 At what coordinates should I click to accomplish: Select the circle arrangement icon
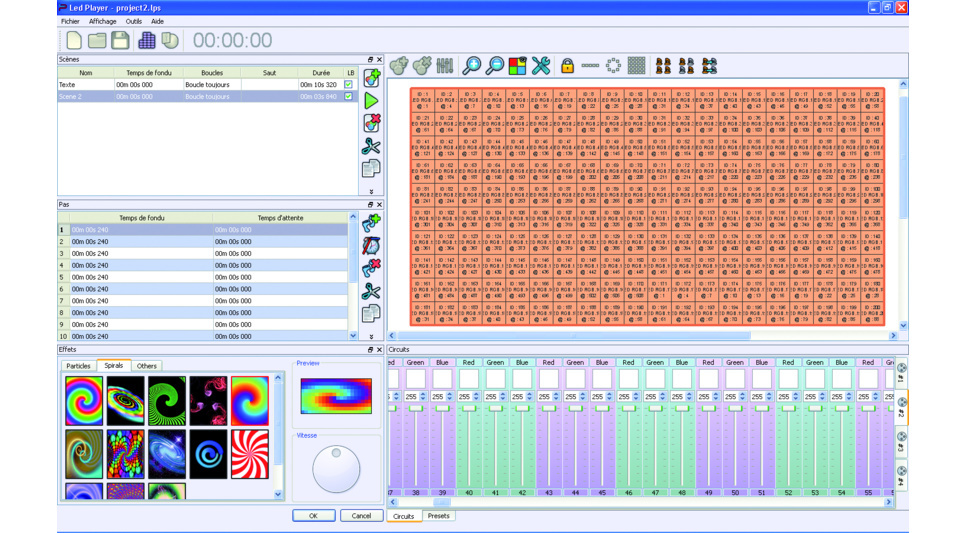pos(613,65)
